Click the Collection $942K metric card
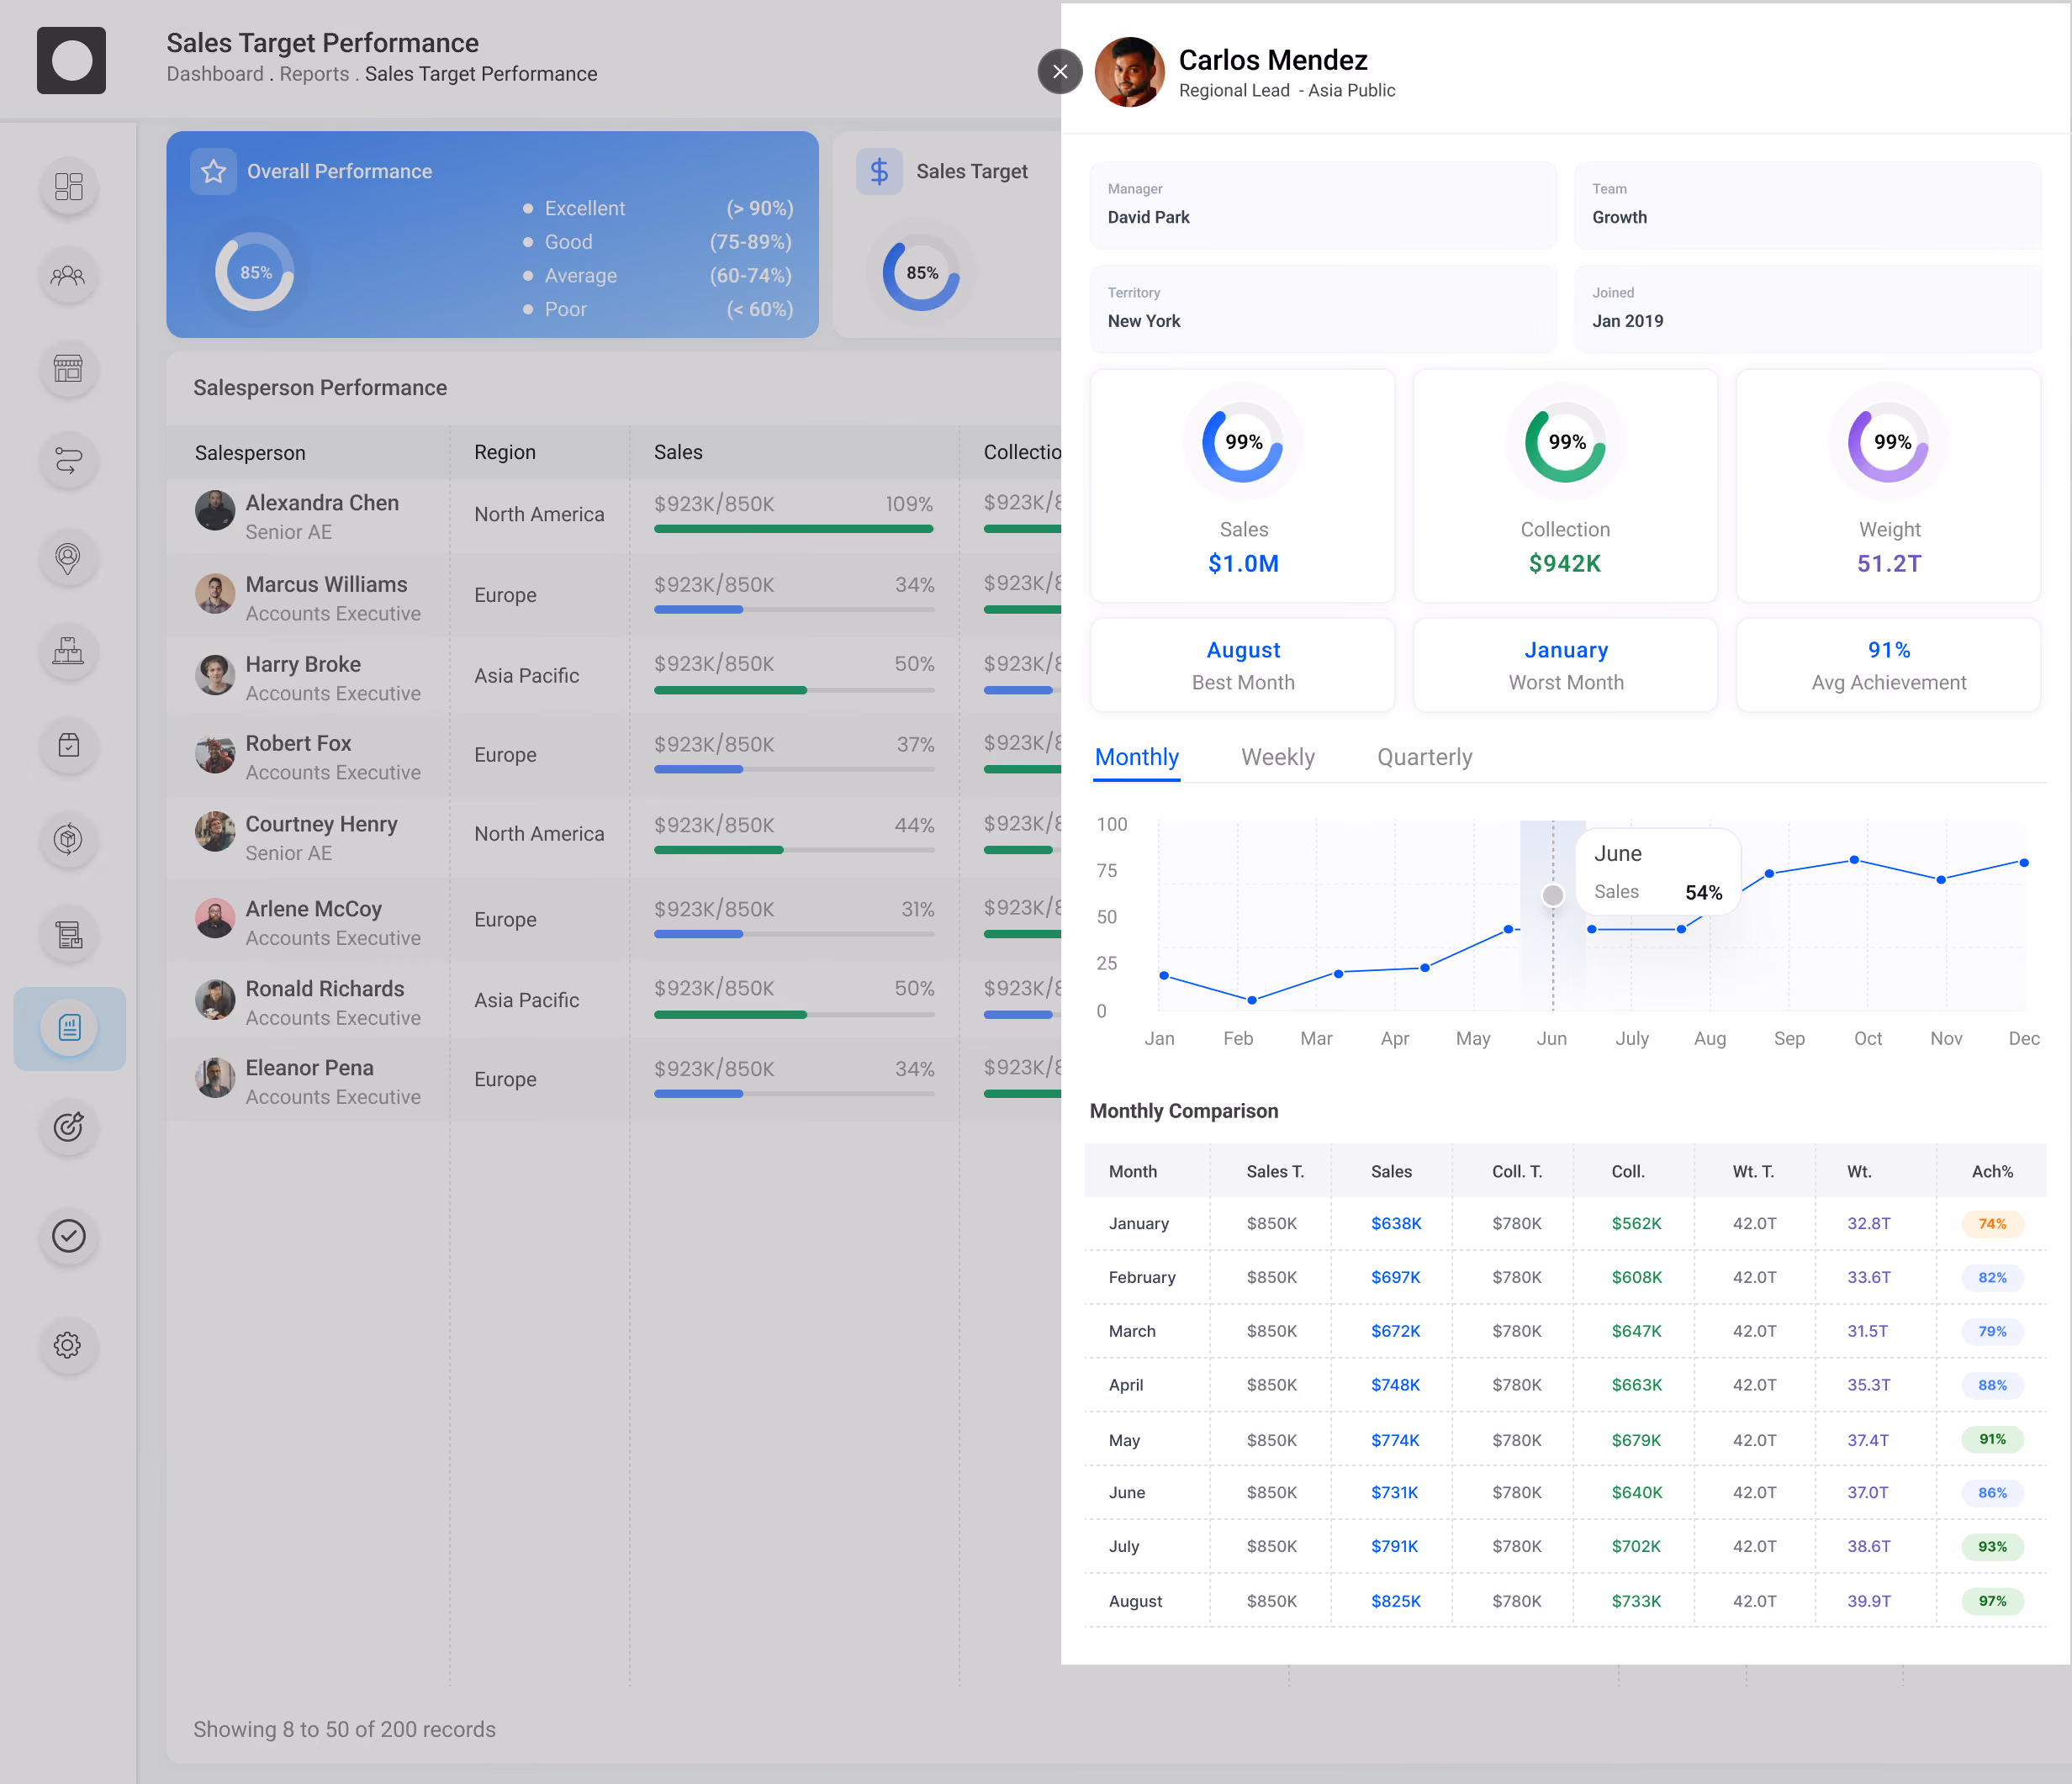The width and height of the screenshot is (2072, 1784). [x=1565, y=486]
